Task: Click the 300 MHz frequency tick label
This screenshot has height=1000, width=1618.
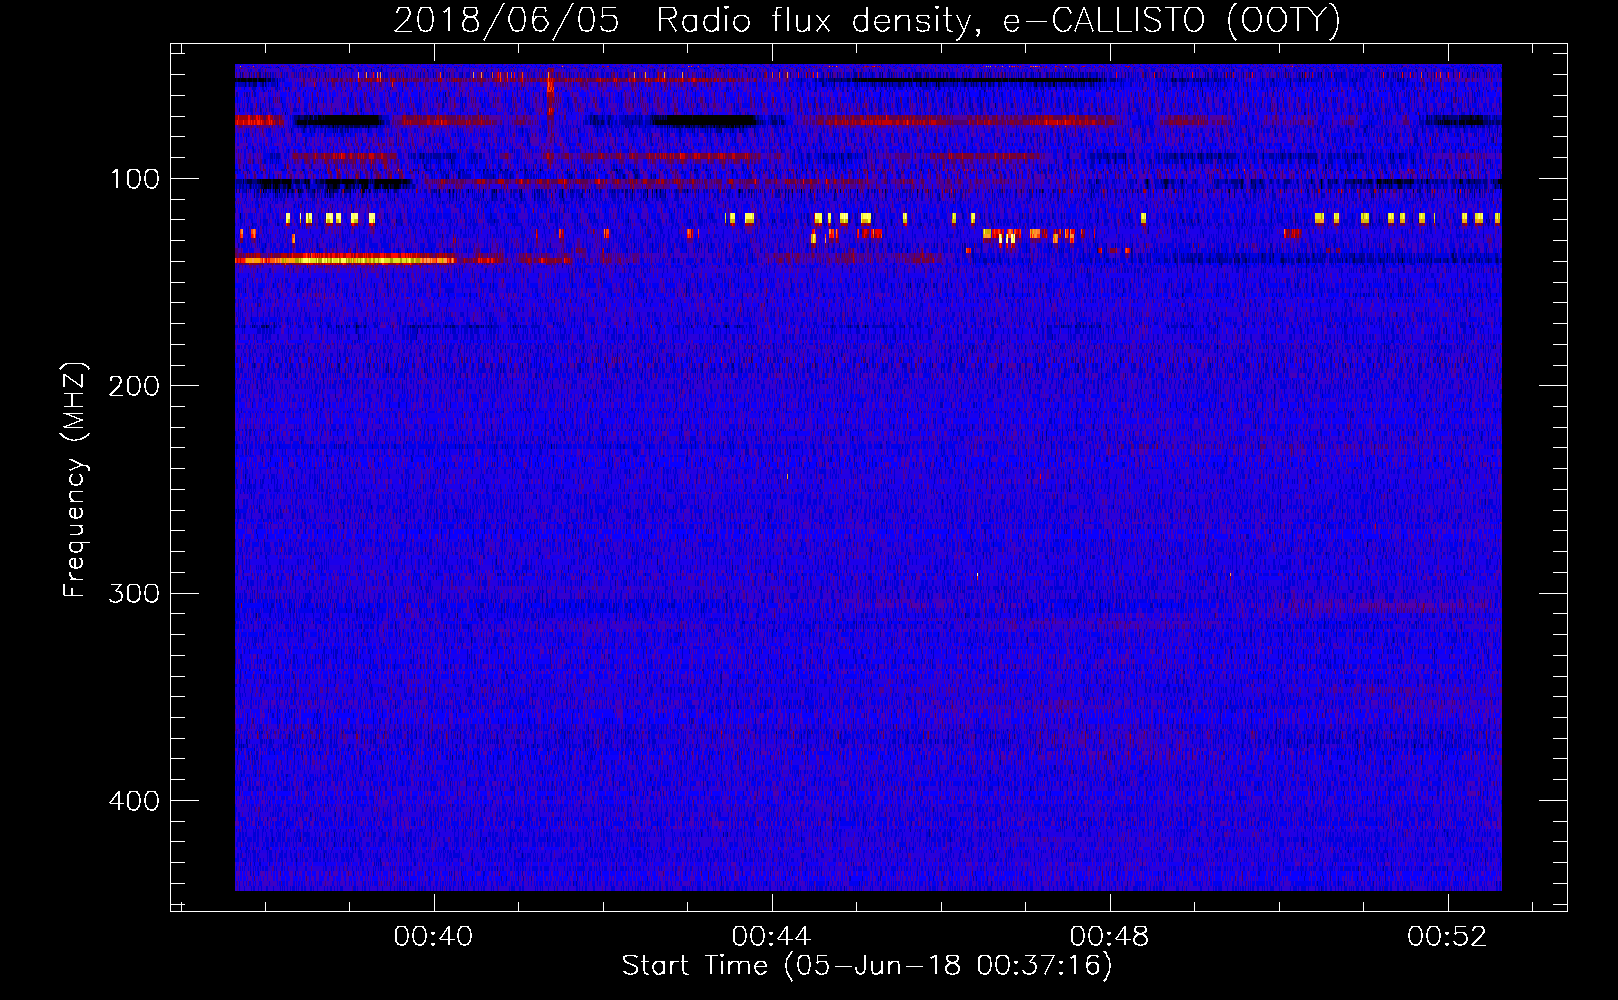Action: click(134, 593)
